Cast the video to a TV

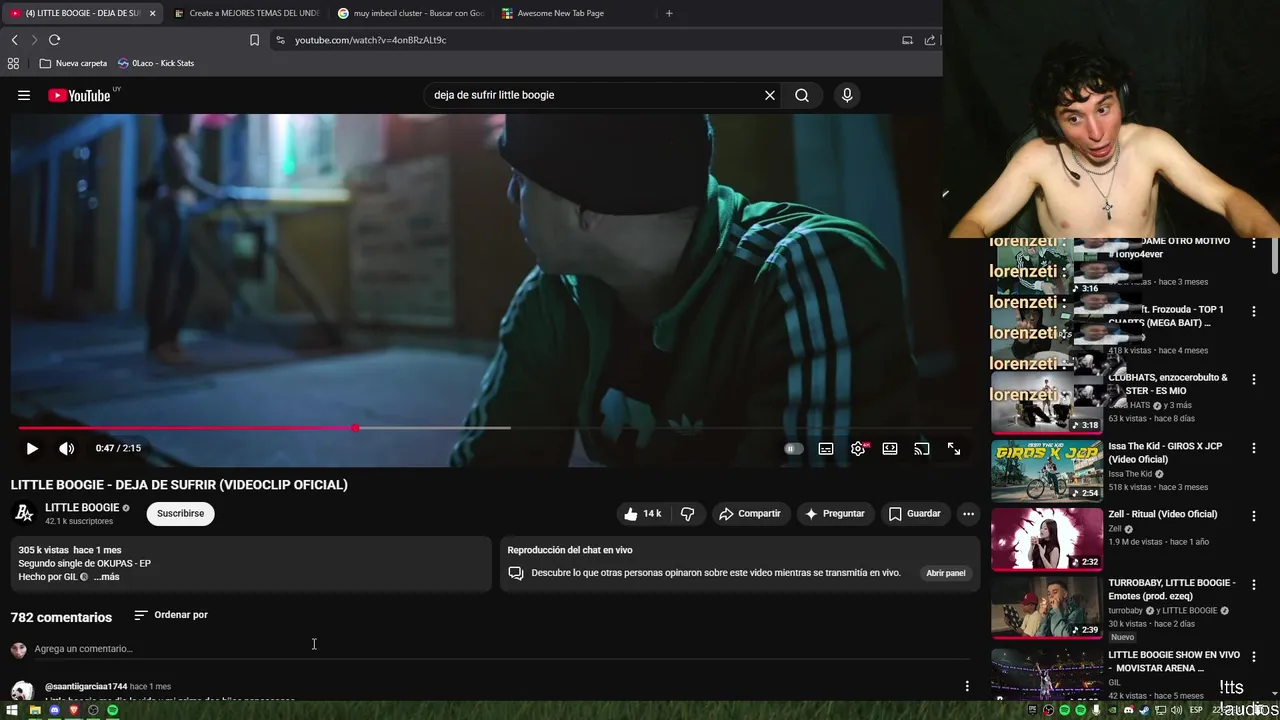tap(922, 449)
